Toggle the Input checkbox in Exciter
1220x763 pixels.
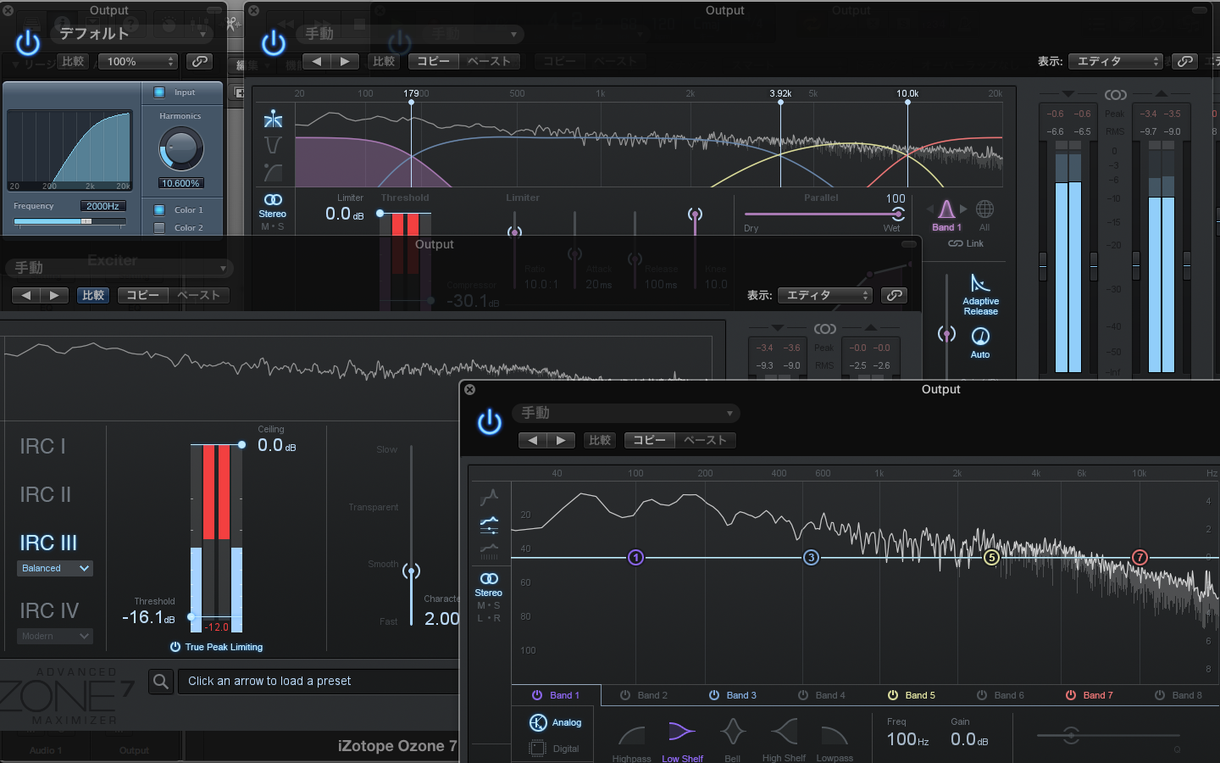pos(159,92)
